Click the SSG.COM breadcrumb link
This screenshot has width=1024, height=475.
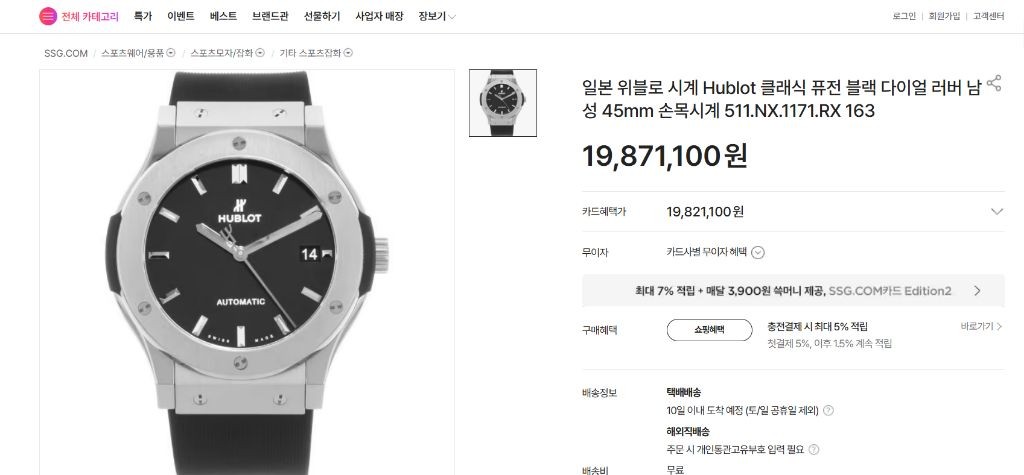(x=66, y=54)
